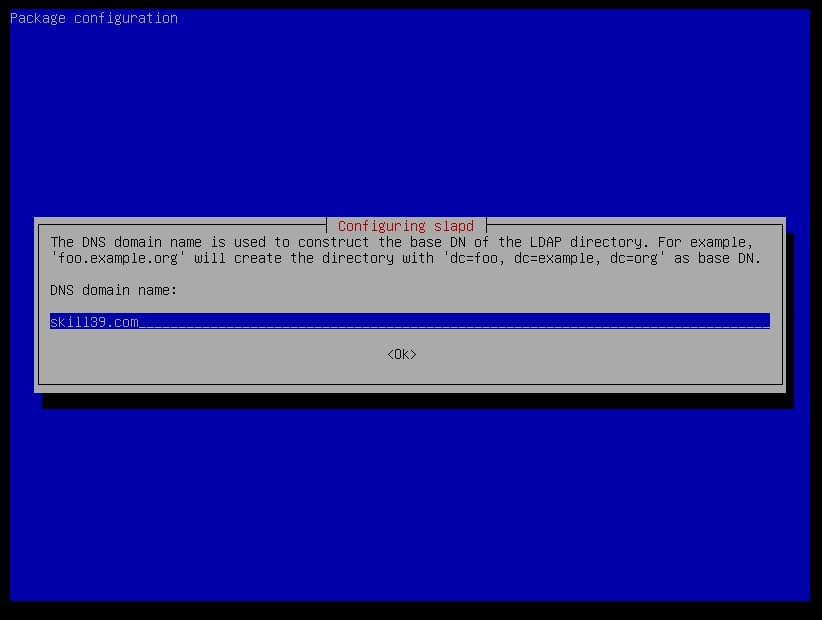Click the explanatory text about base DN
Screen dimensions: 822x620
(x=400, y=242)
